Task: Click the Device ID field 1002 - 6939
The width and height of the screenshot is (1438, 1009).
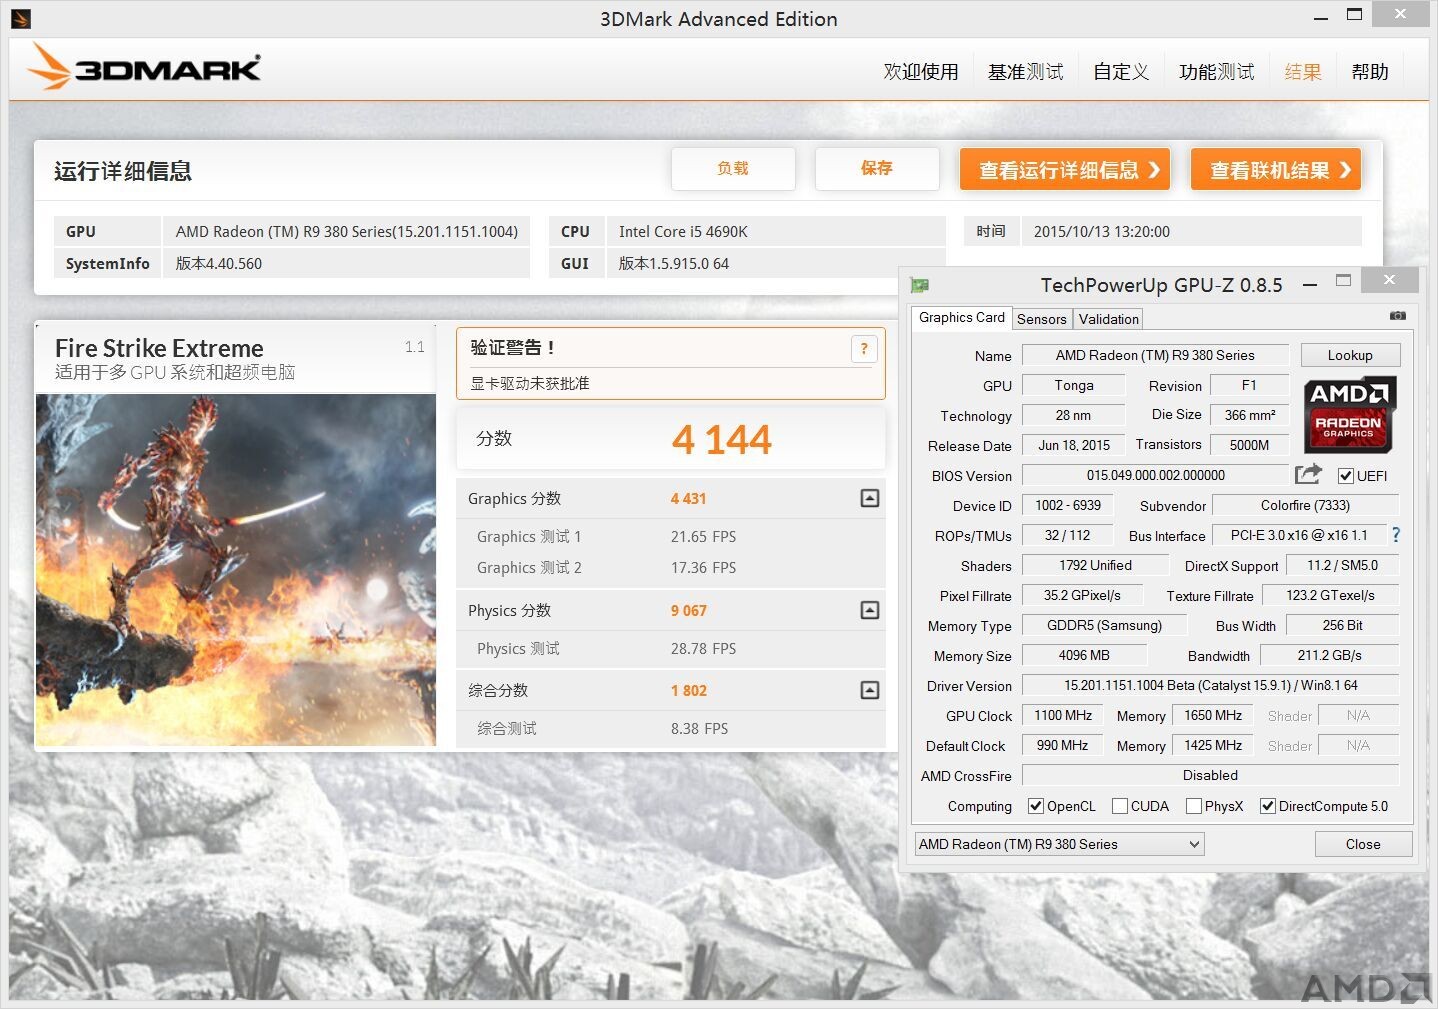Action: pos(1067,505)
